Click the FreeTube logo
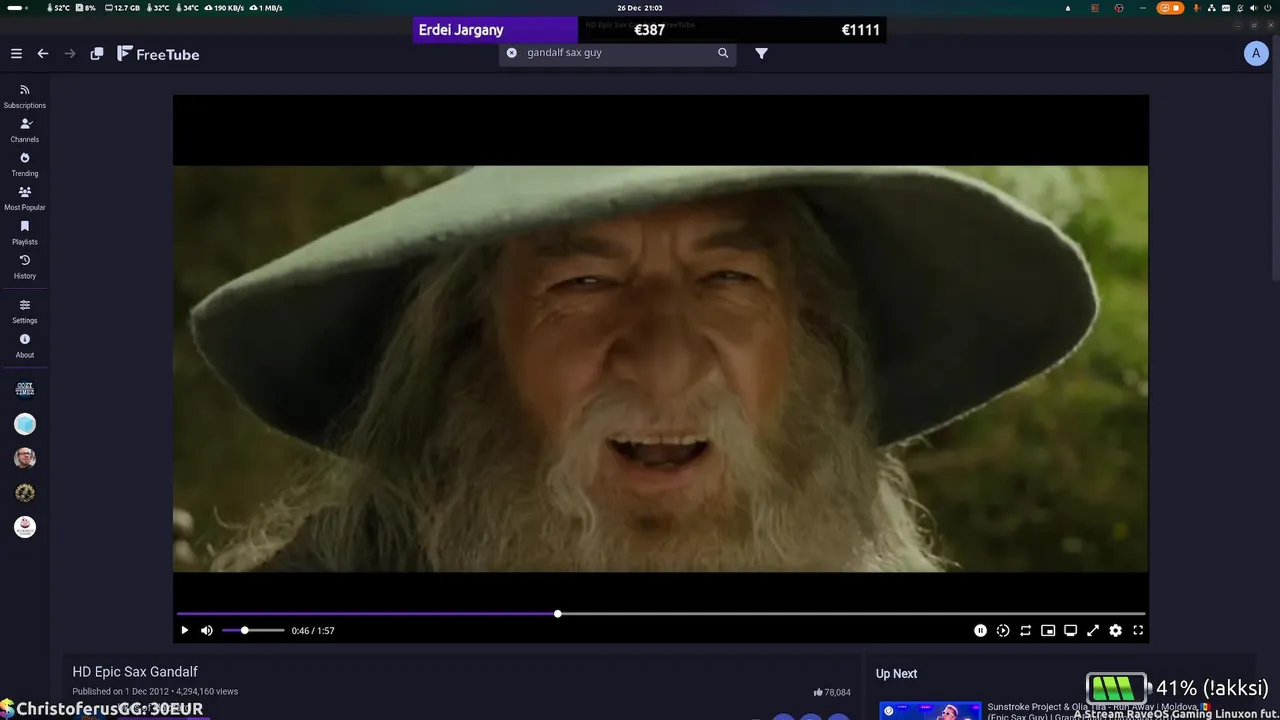1280x720 pixels. [x=158, y=54]
